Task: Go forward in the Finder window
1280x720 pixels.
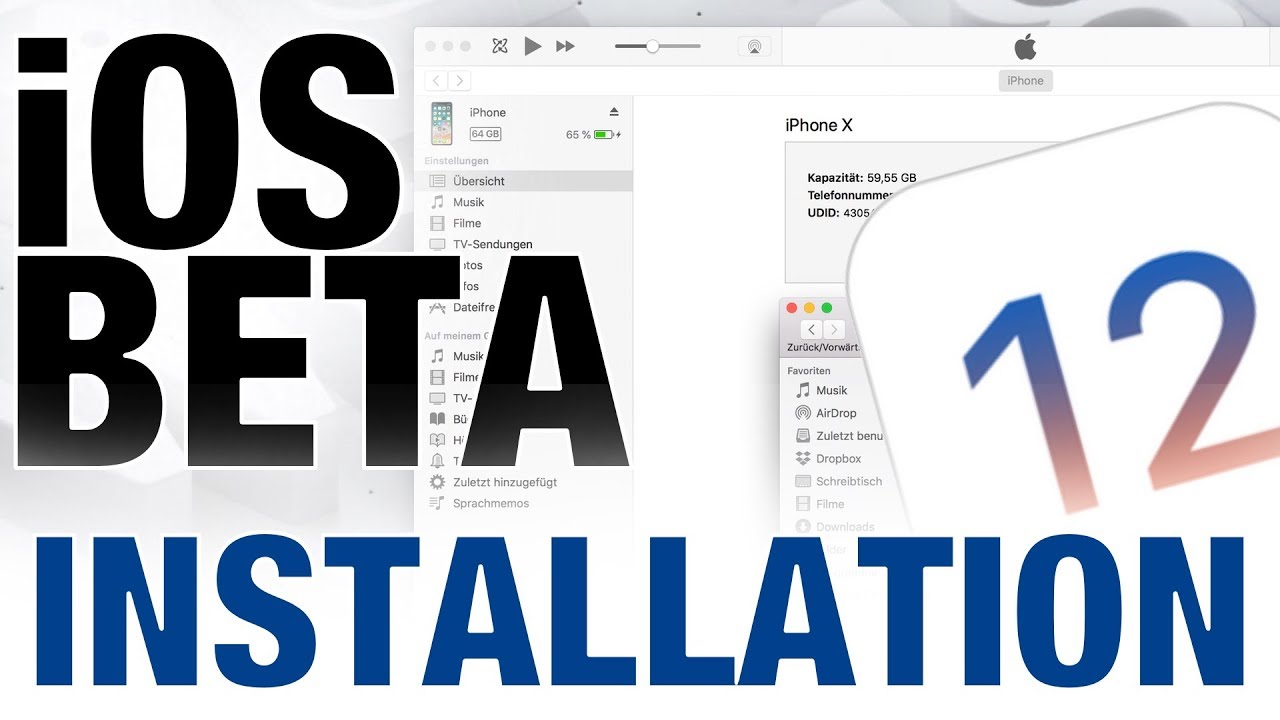Action: pyautogui.click(x=834, y=330)
